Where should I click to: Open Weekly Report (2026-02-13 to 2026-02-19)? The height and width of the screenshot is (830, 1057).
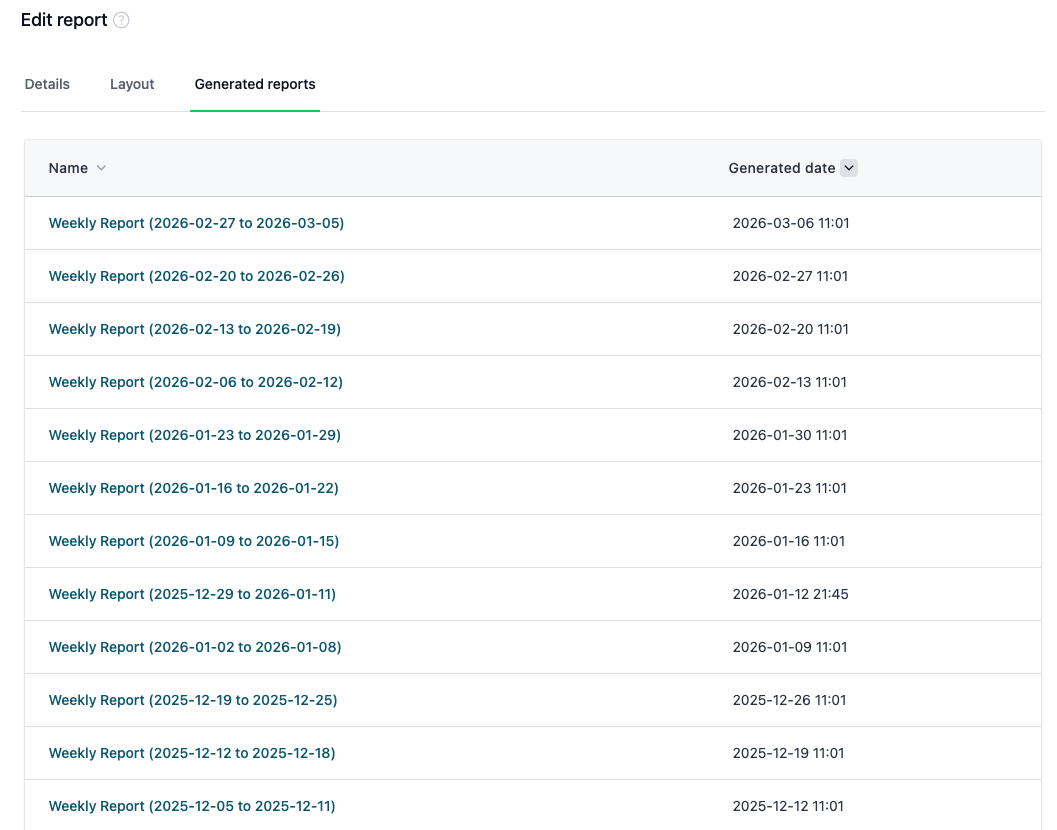point(194,329)
